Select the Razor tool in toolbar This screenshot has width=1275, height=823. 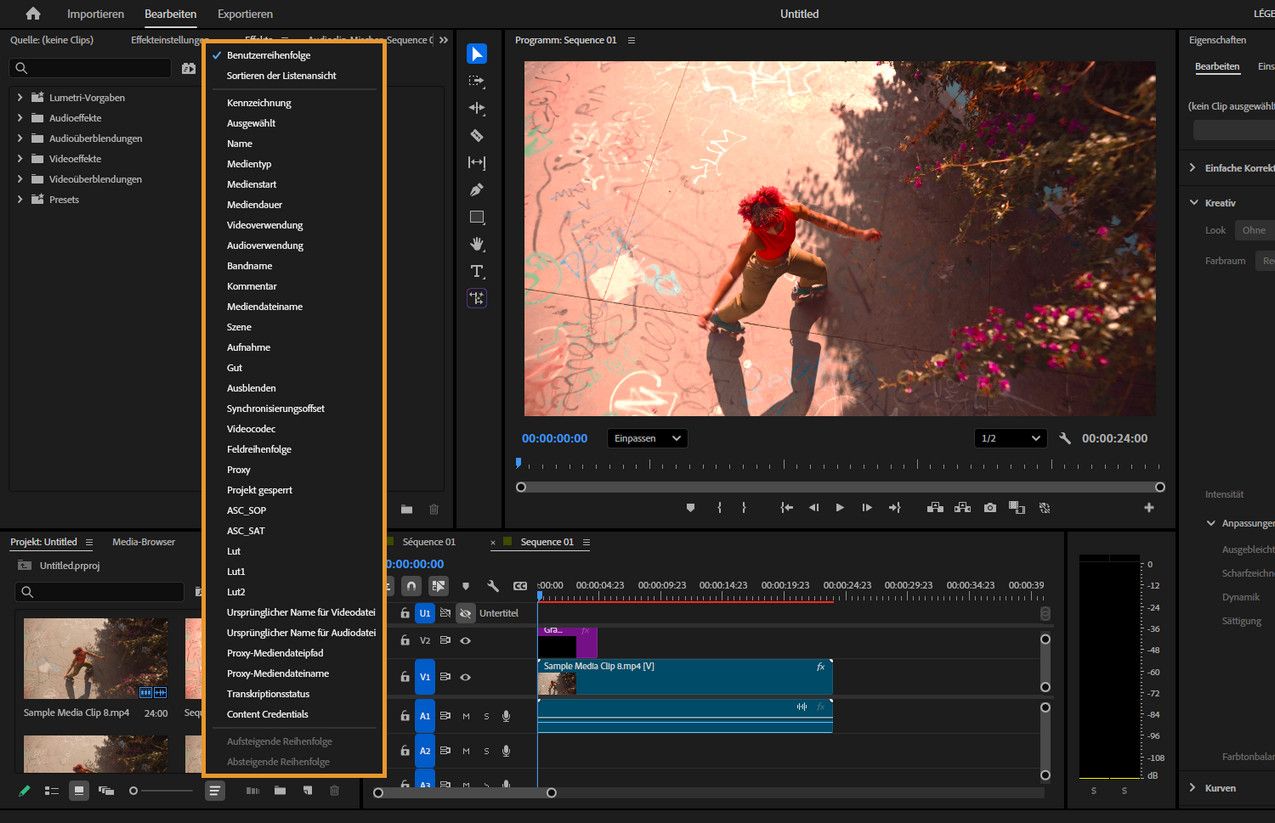(x=477, y=135)
